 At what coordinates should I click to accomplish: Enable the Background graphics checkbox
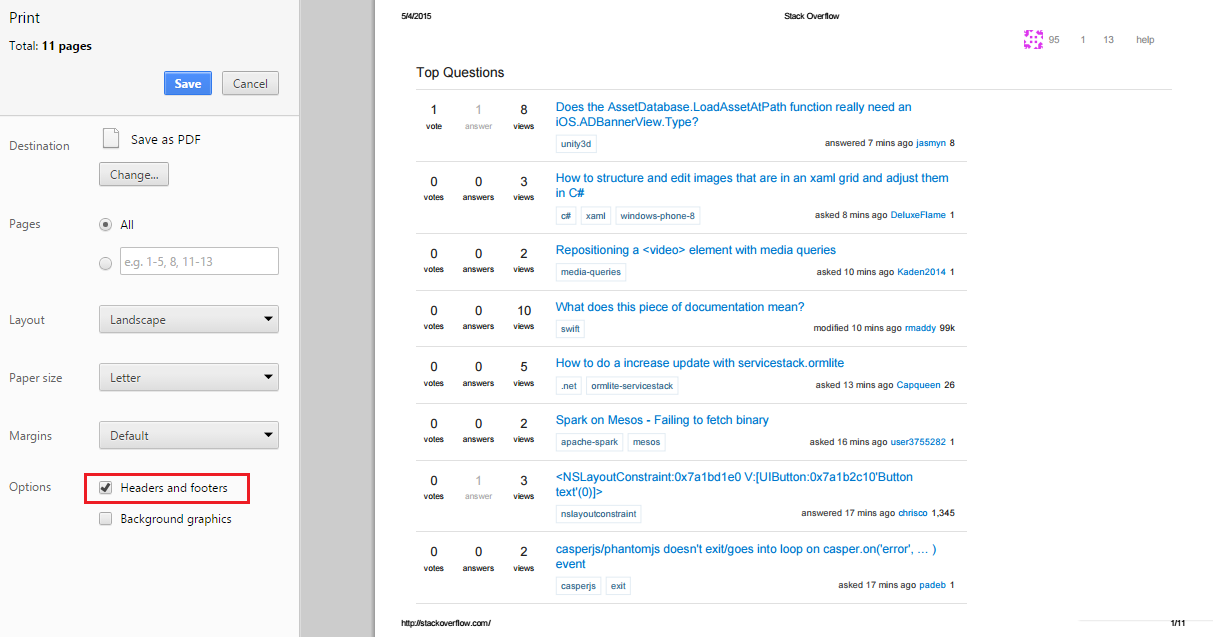104,518
